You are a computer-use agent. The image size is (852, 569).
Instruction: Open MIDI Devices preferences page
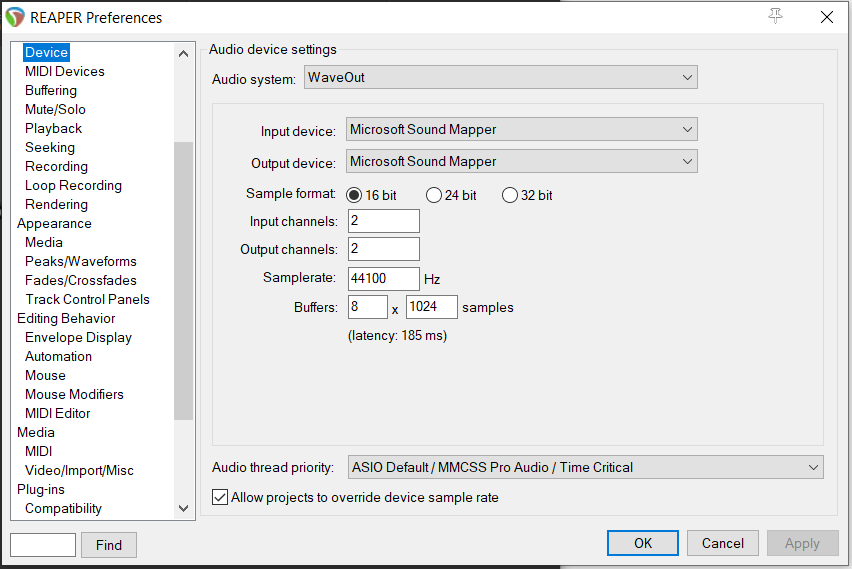coord(65,71)
